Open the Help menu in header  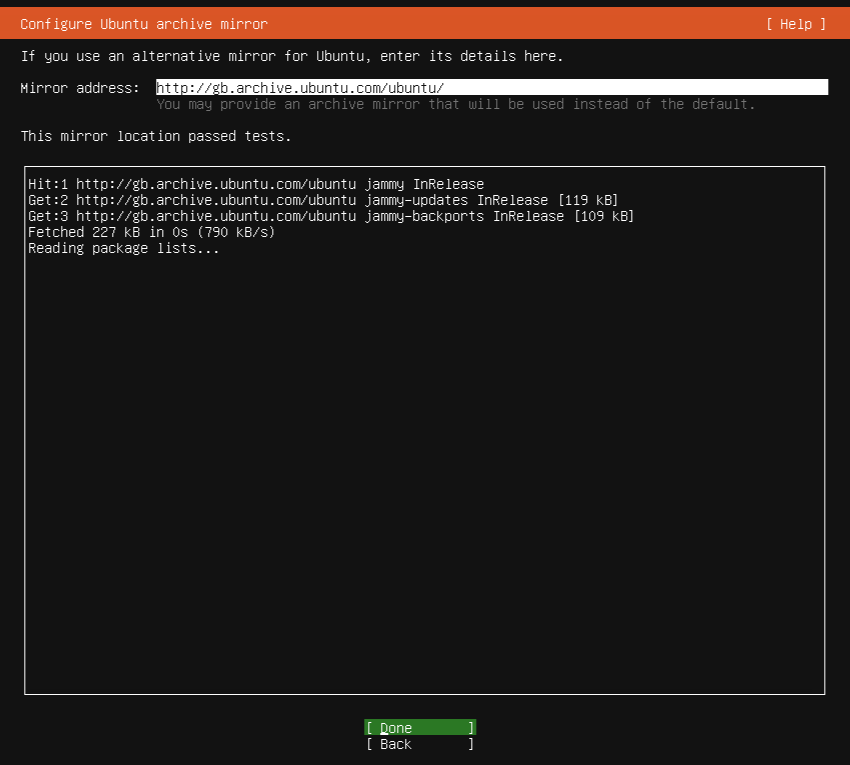point(796,24)
